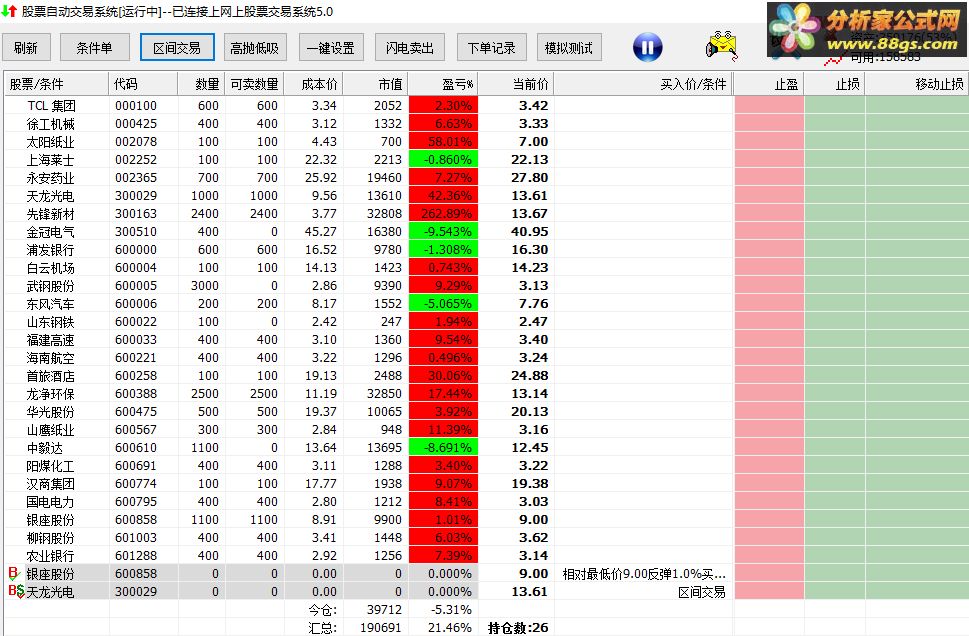Screen dimensions: 969x636
Task: Click the 262.89% profit cell
Action: [443, 214]
